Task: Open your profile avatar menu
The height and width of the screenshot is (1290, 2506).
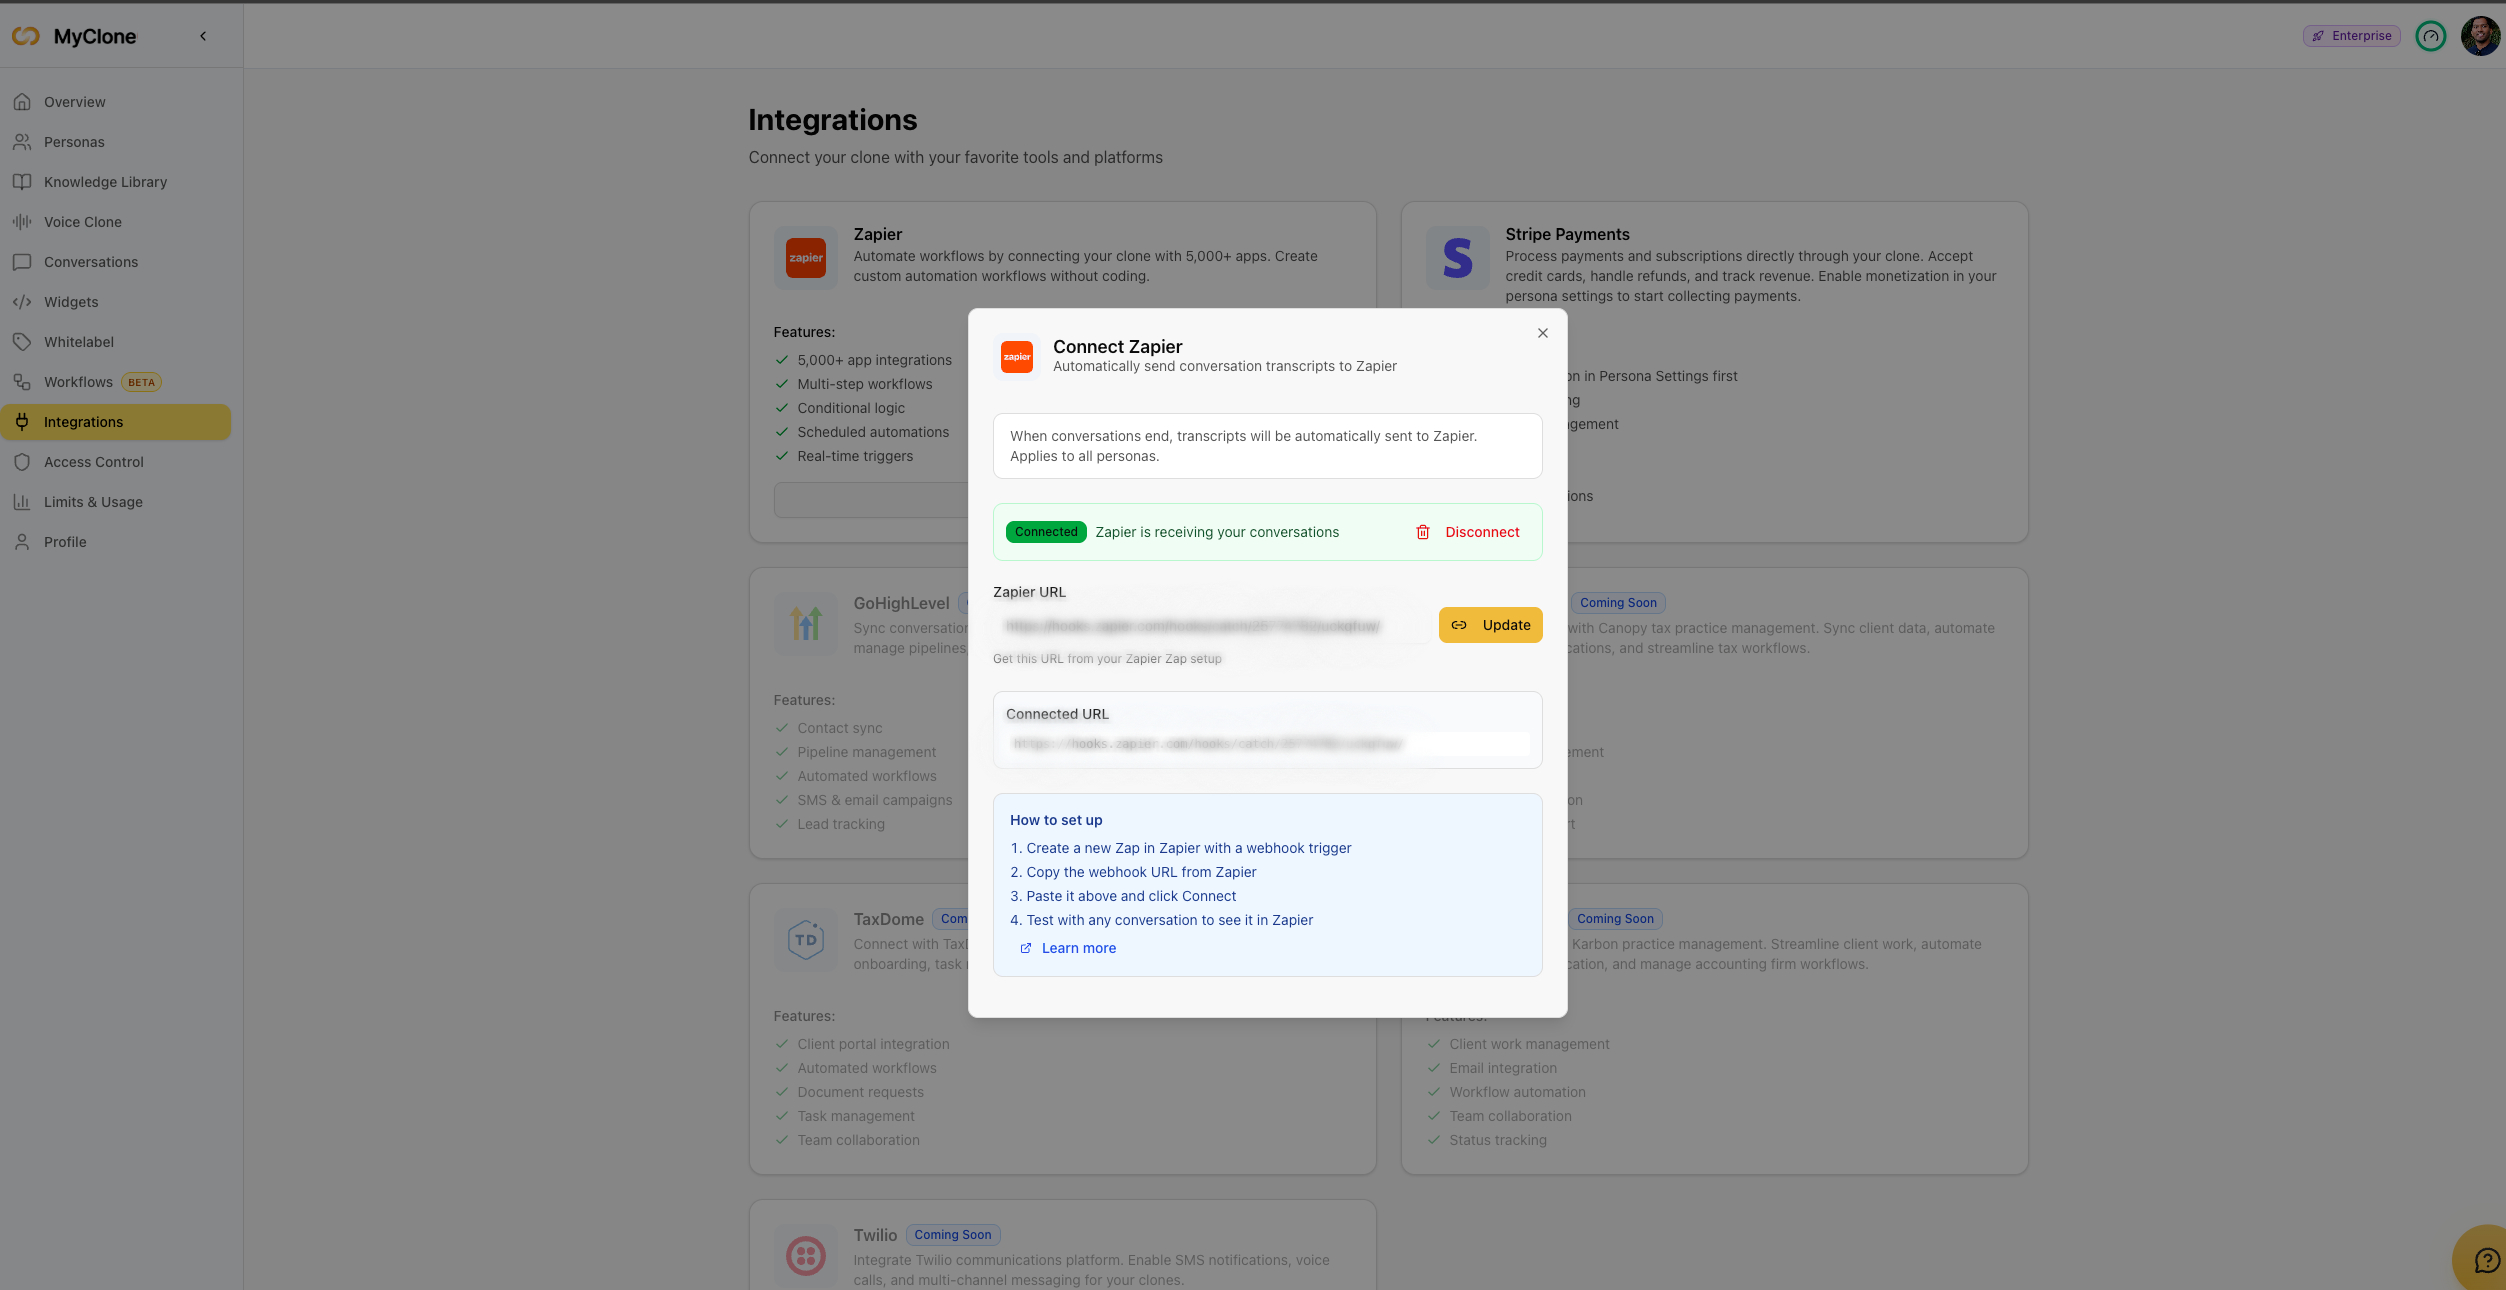Action: coord(2480,36)
